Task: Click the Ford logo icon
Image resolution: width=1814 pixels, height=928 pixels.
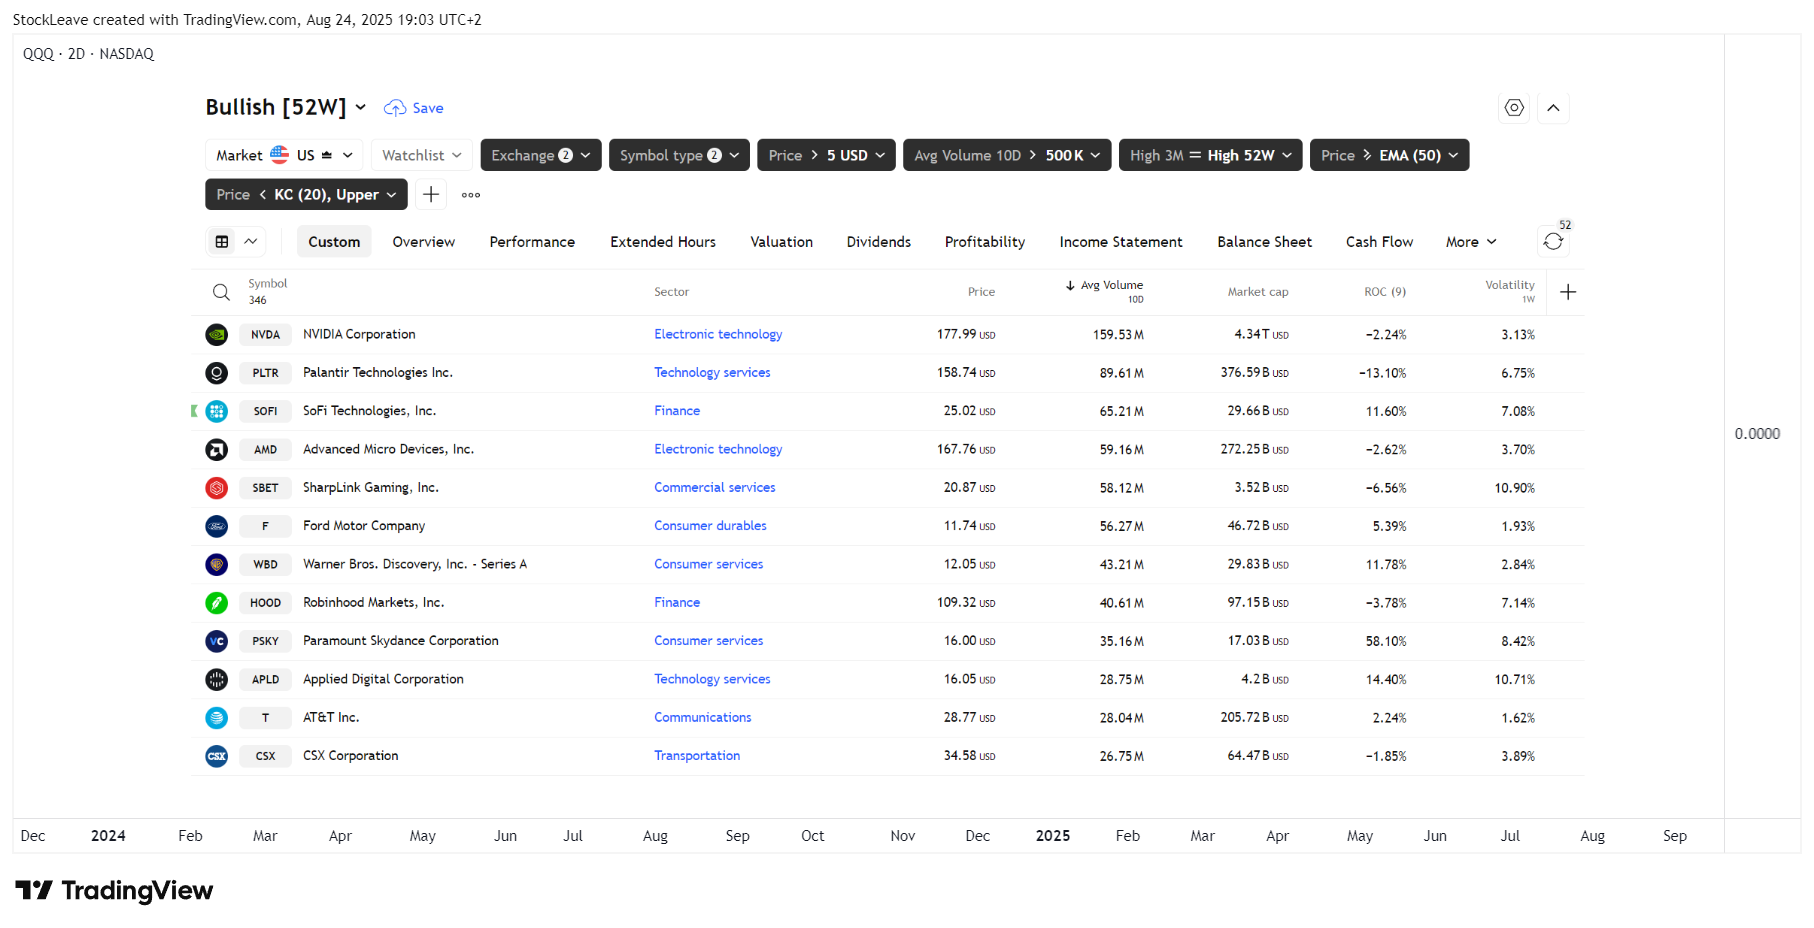Action: (217, 526)
